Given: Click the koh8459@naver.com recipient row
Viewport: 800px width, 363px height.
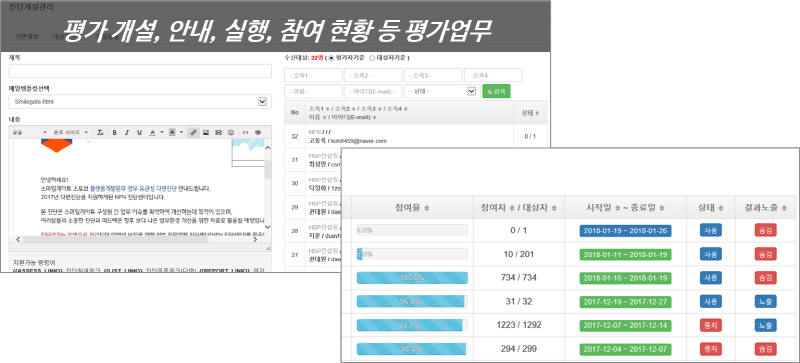Looking at the screenshot, I should pyautogui.click(x=415, y=136).
